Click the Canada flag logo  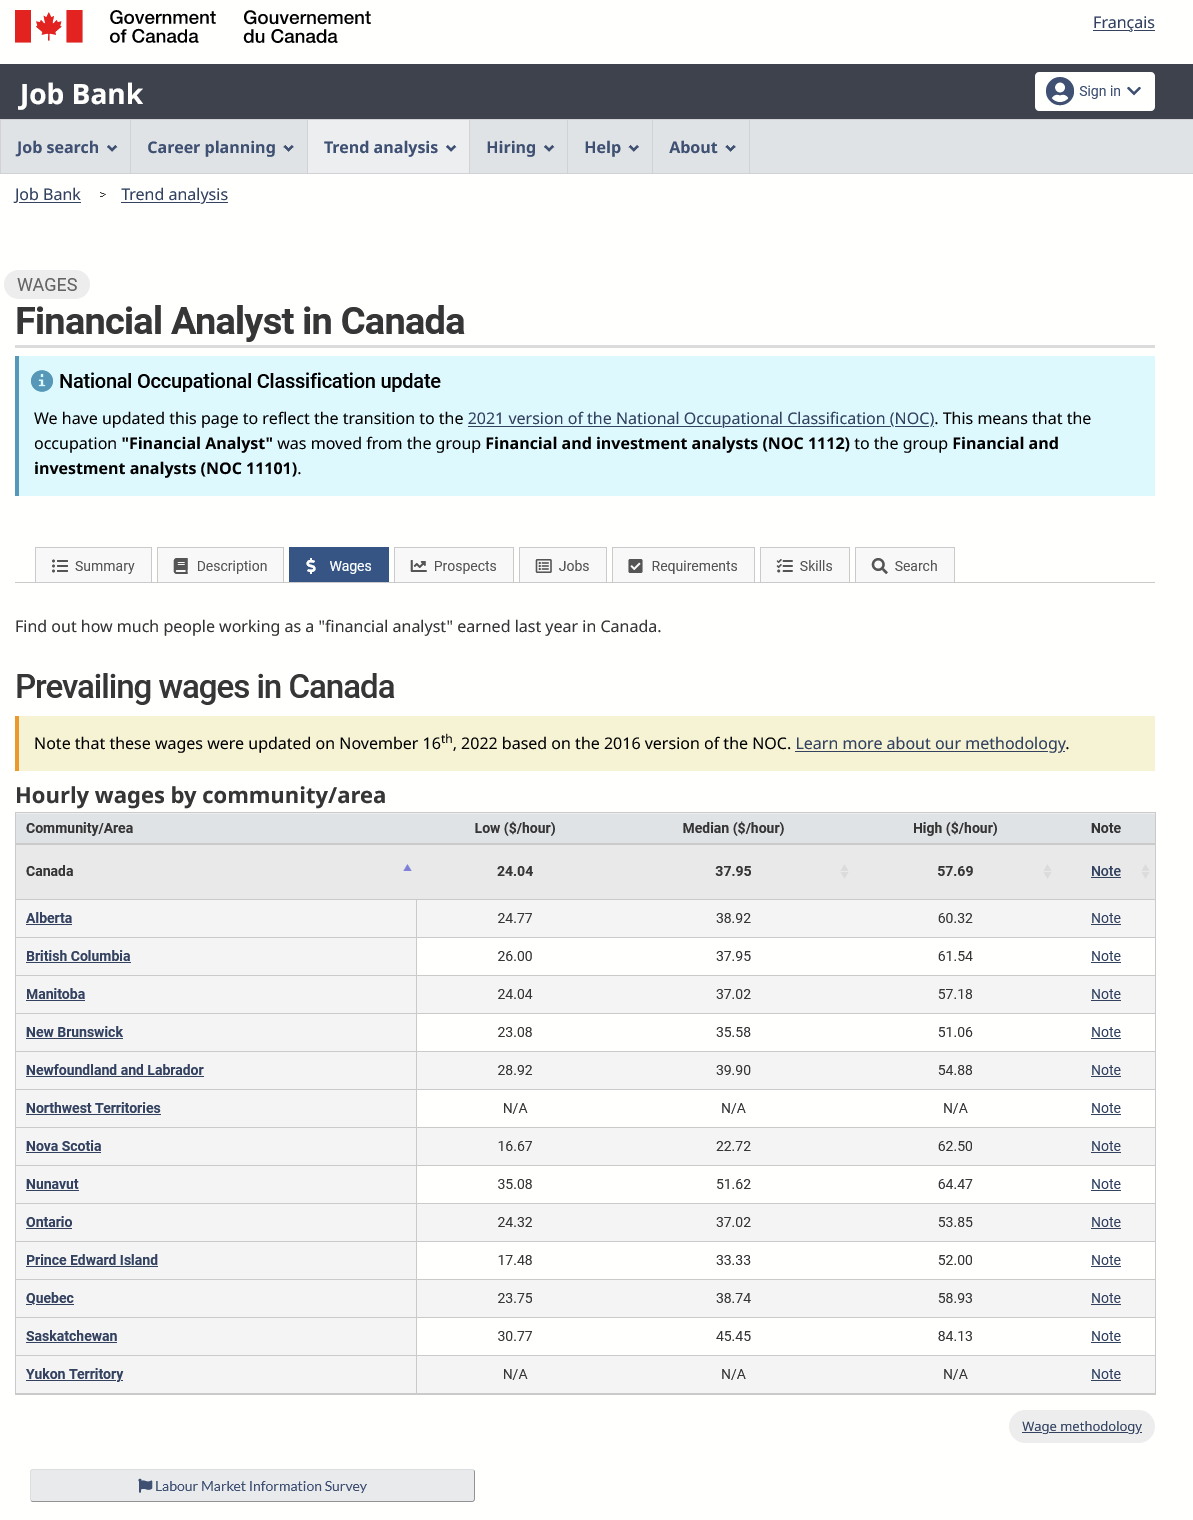tap(48, 27)
